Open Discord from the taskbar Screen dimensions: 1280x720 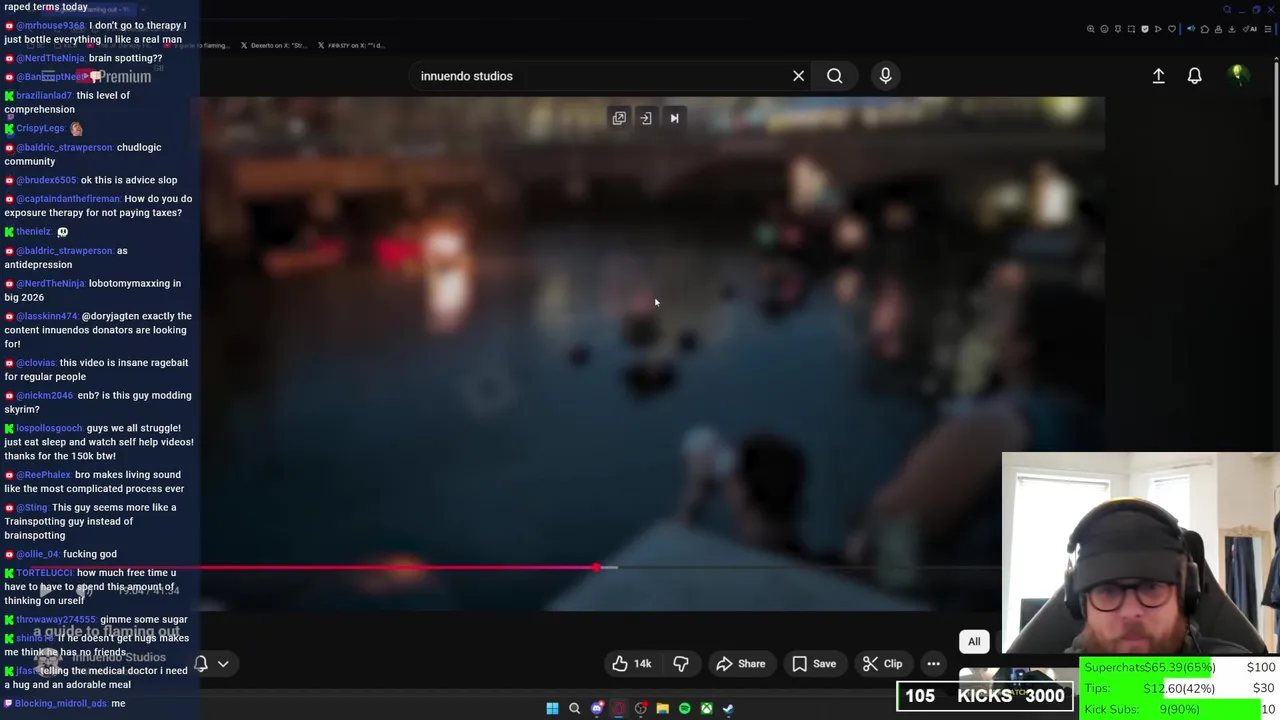(597, 708)
